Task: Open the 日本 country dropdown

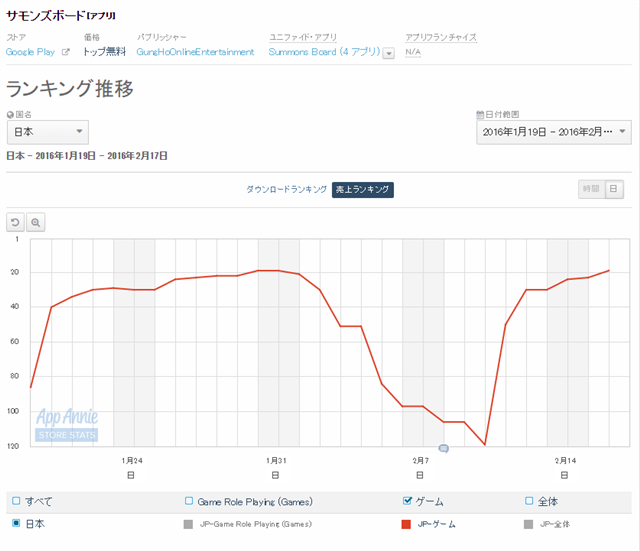Action: tap(48, 132)
